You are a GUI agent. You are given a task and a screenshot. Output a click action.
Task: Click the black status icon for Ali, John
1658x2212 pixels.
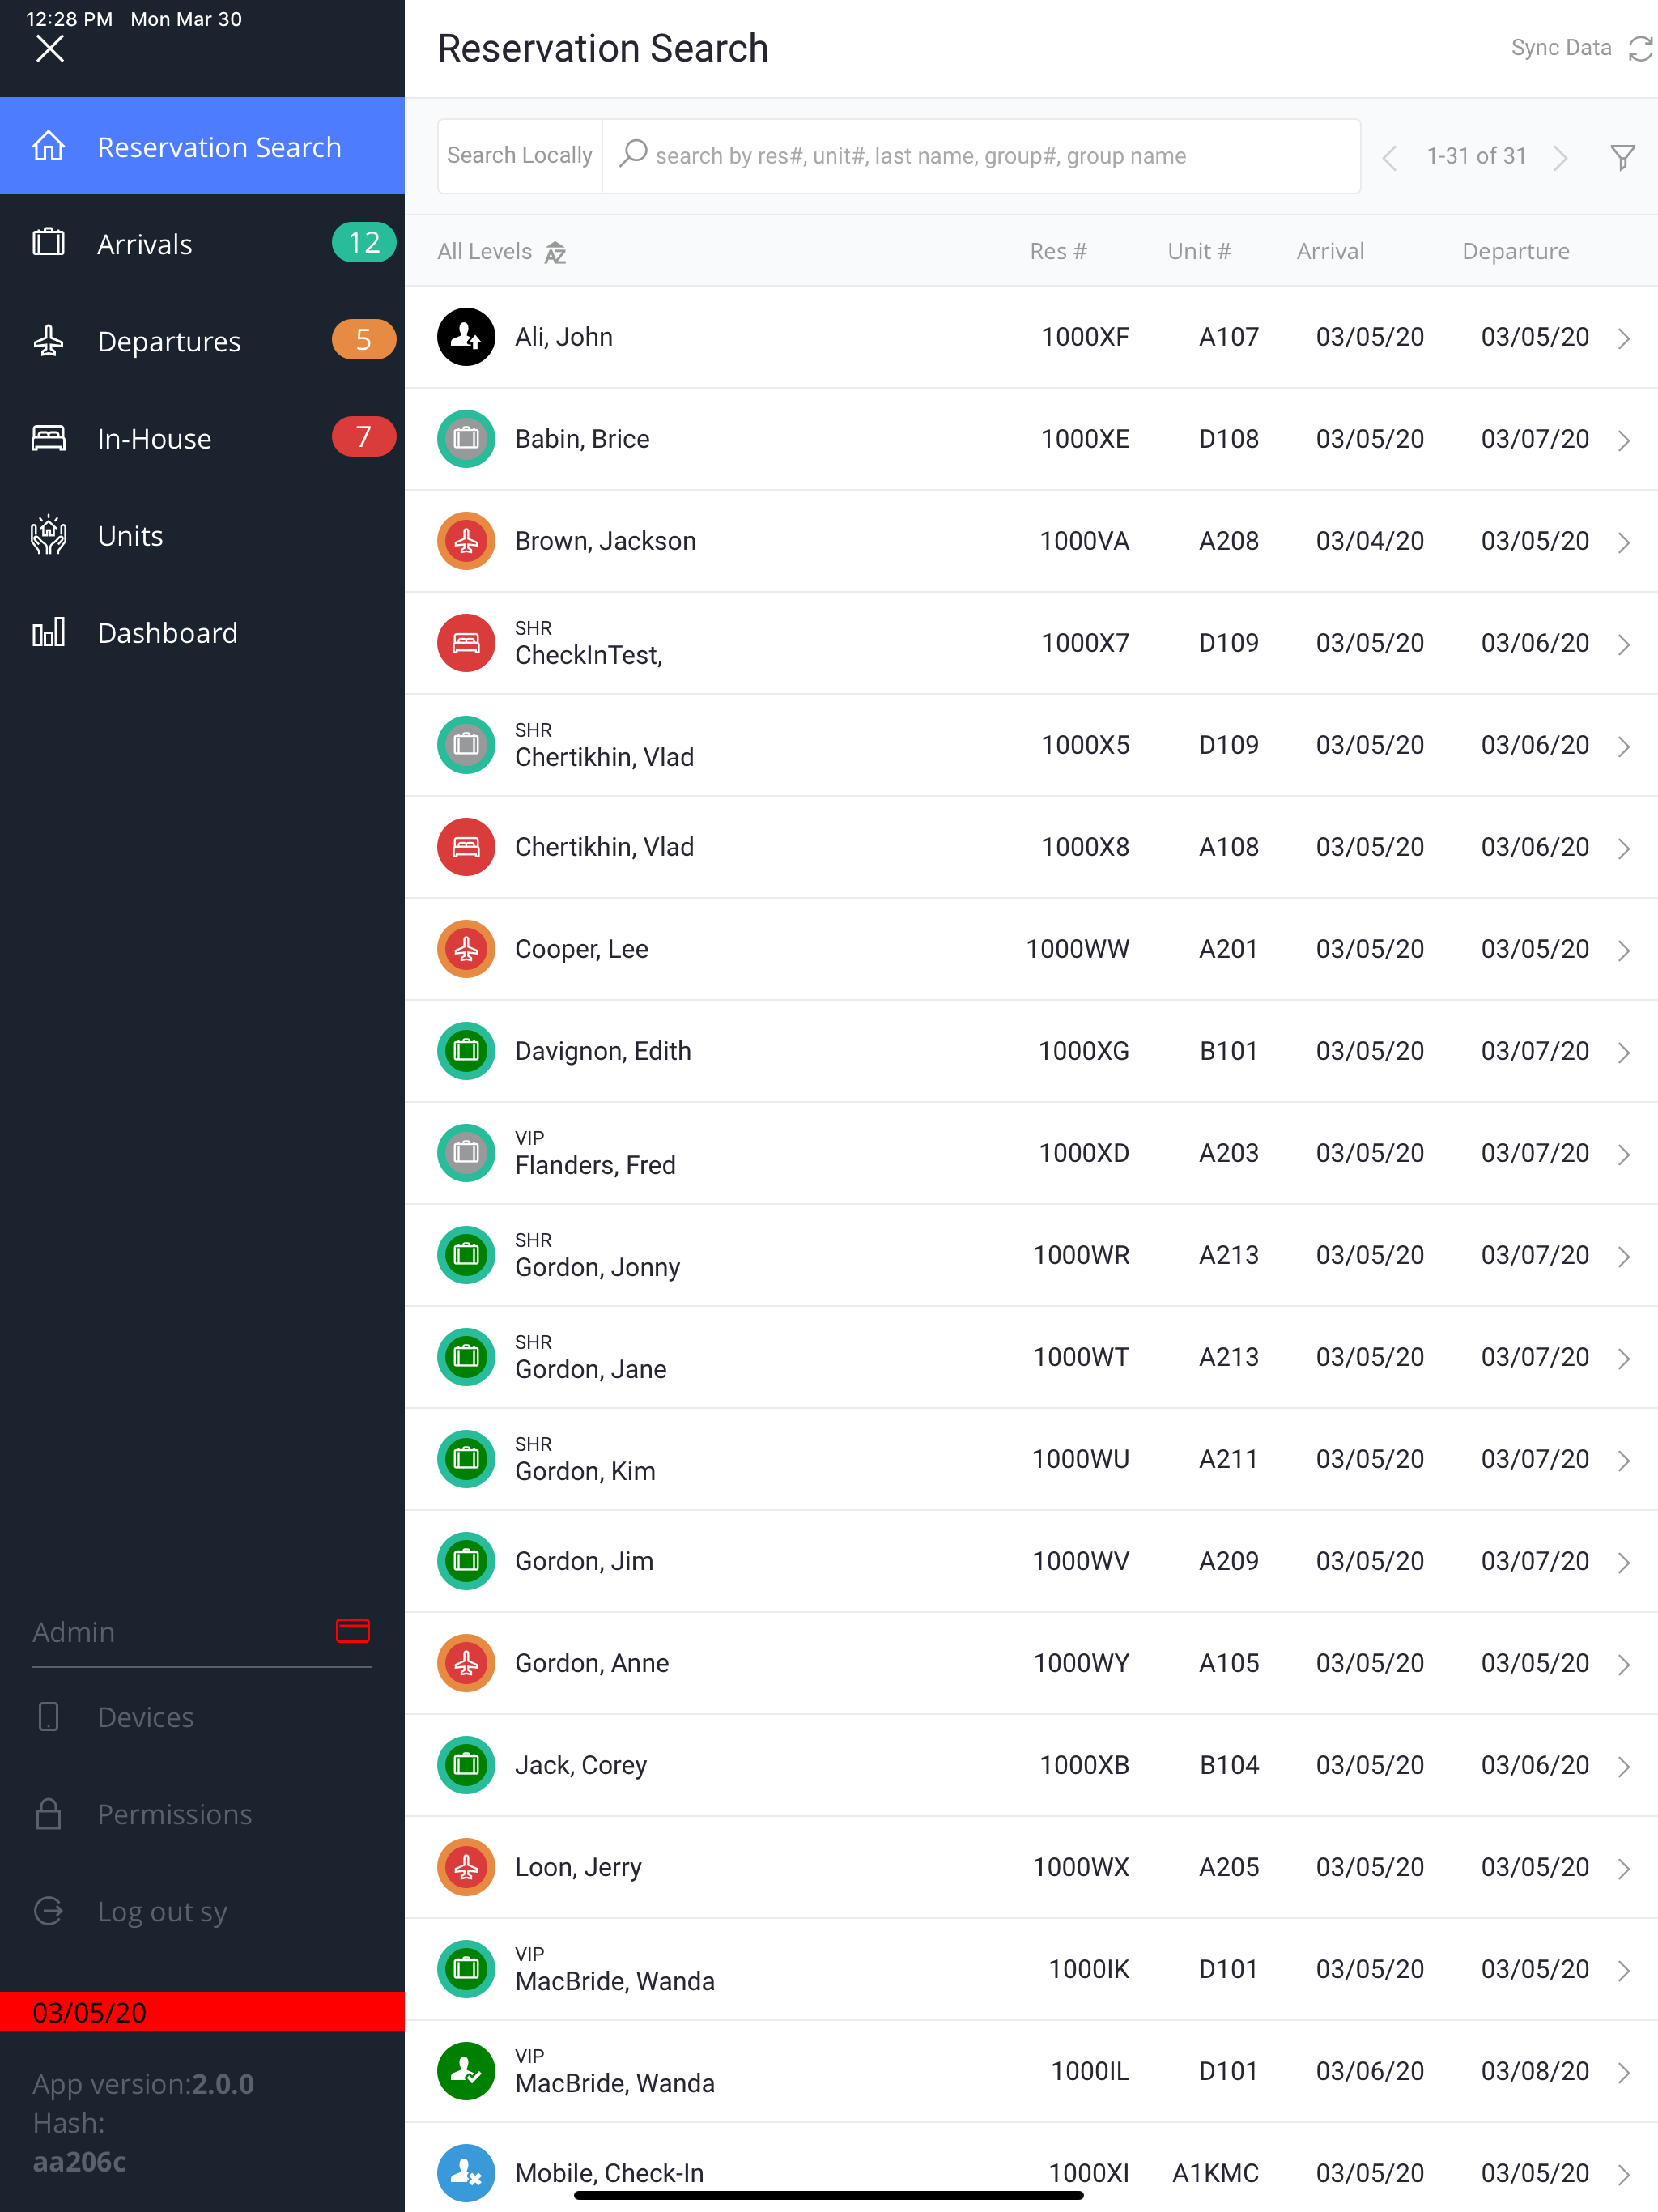click(466, 336)
